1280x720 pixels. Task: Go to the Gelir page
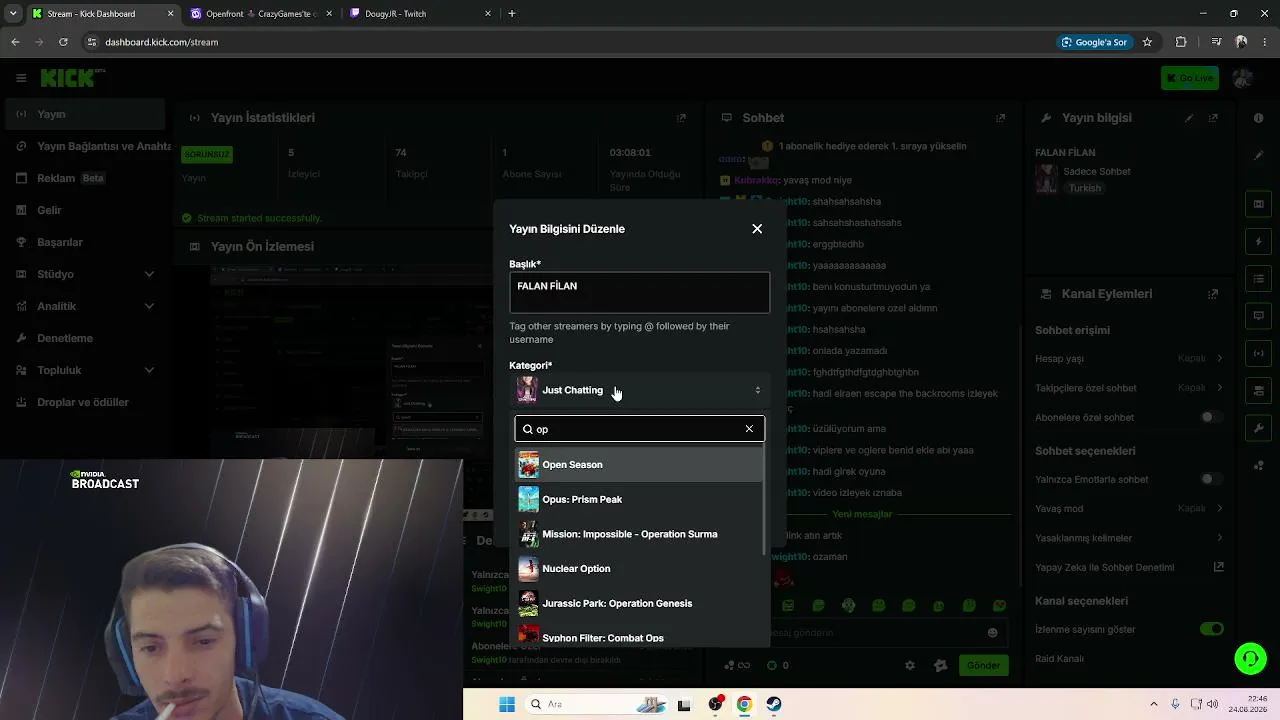click(x=84, y=210)
